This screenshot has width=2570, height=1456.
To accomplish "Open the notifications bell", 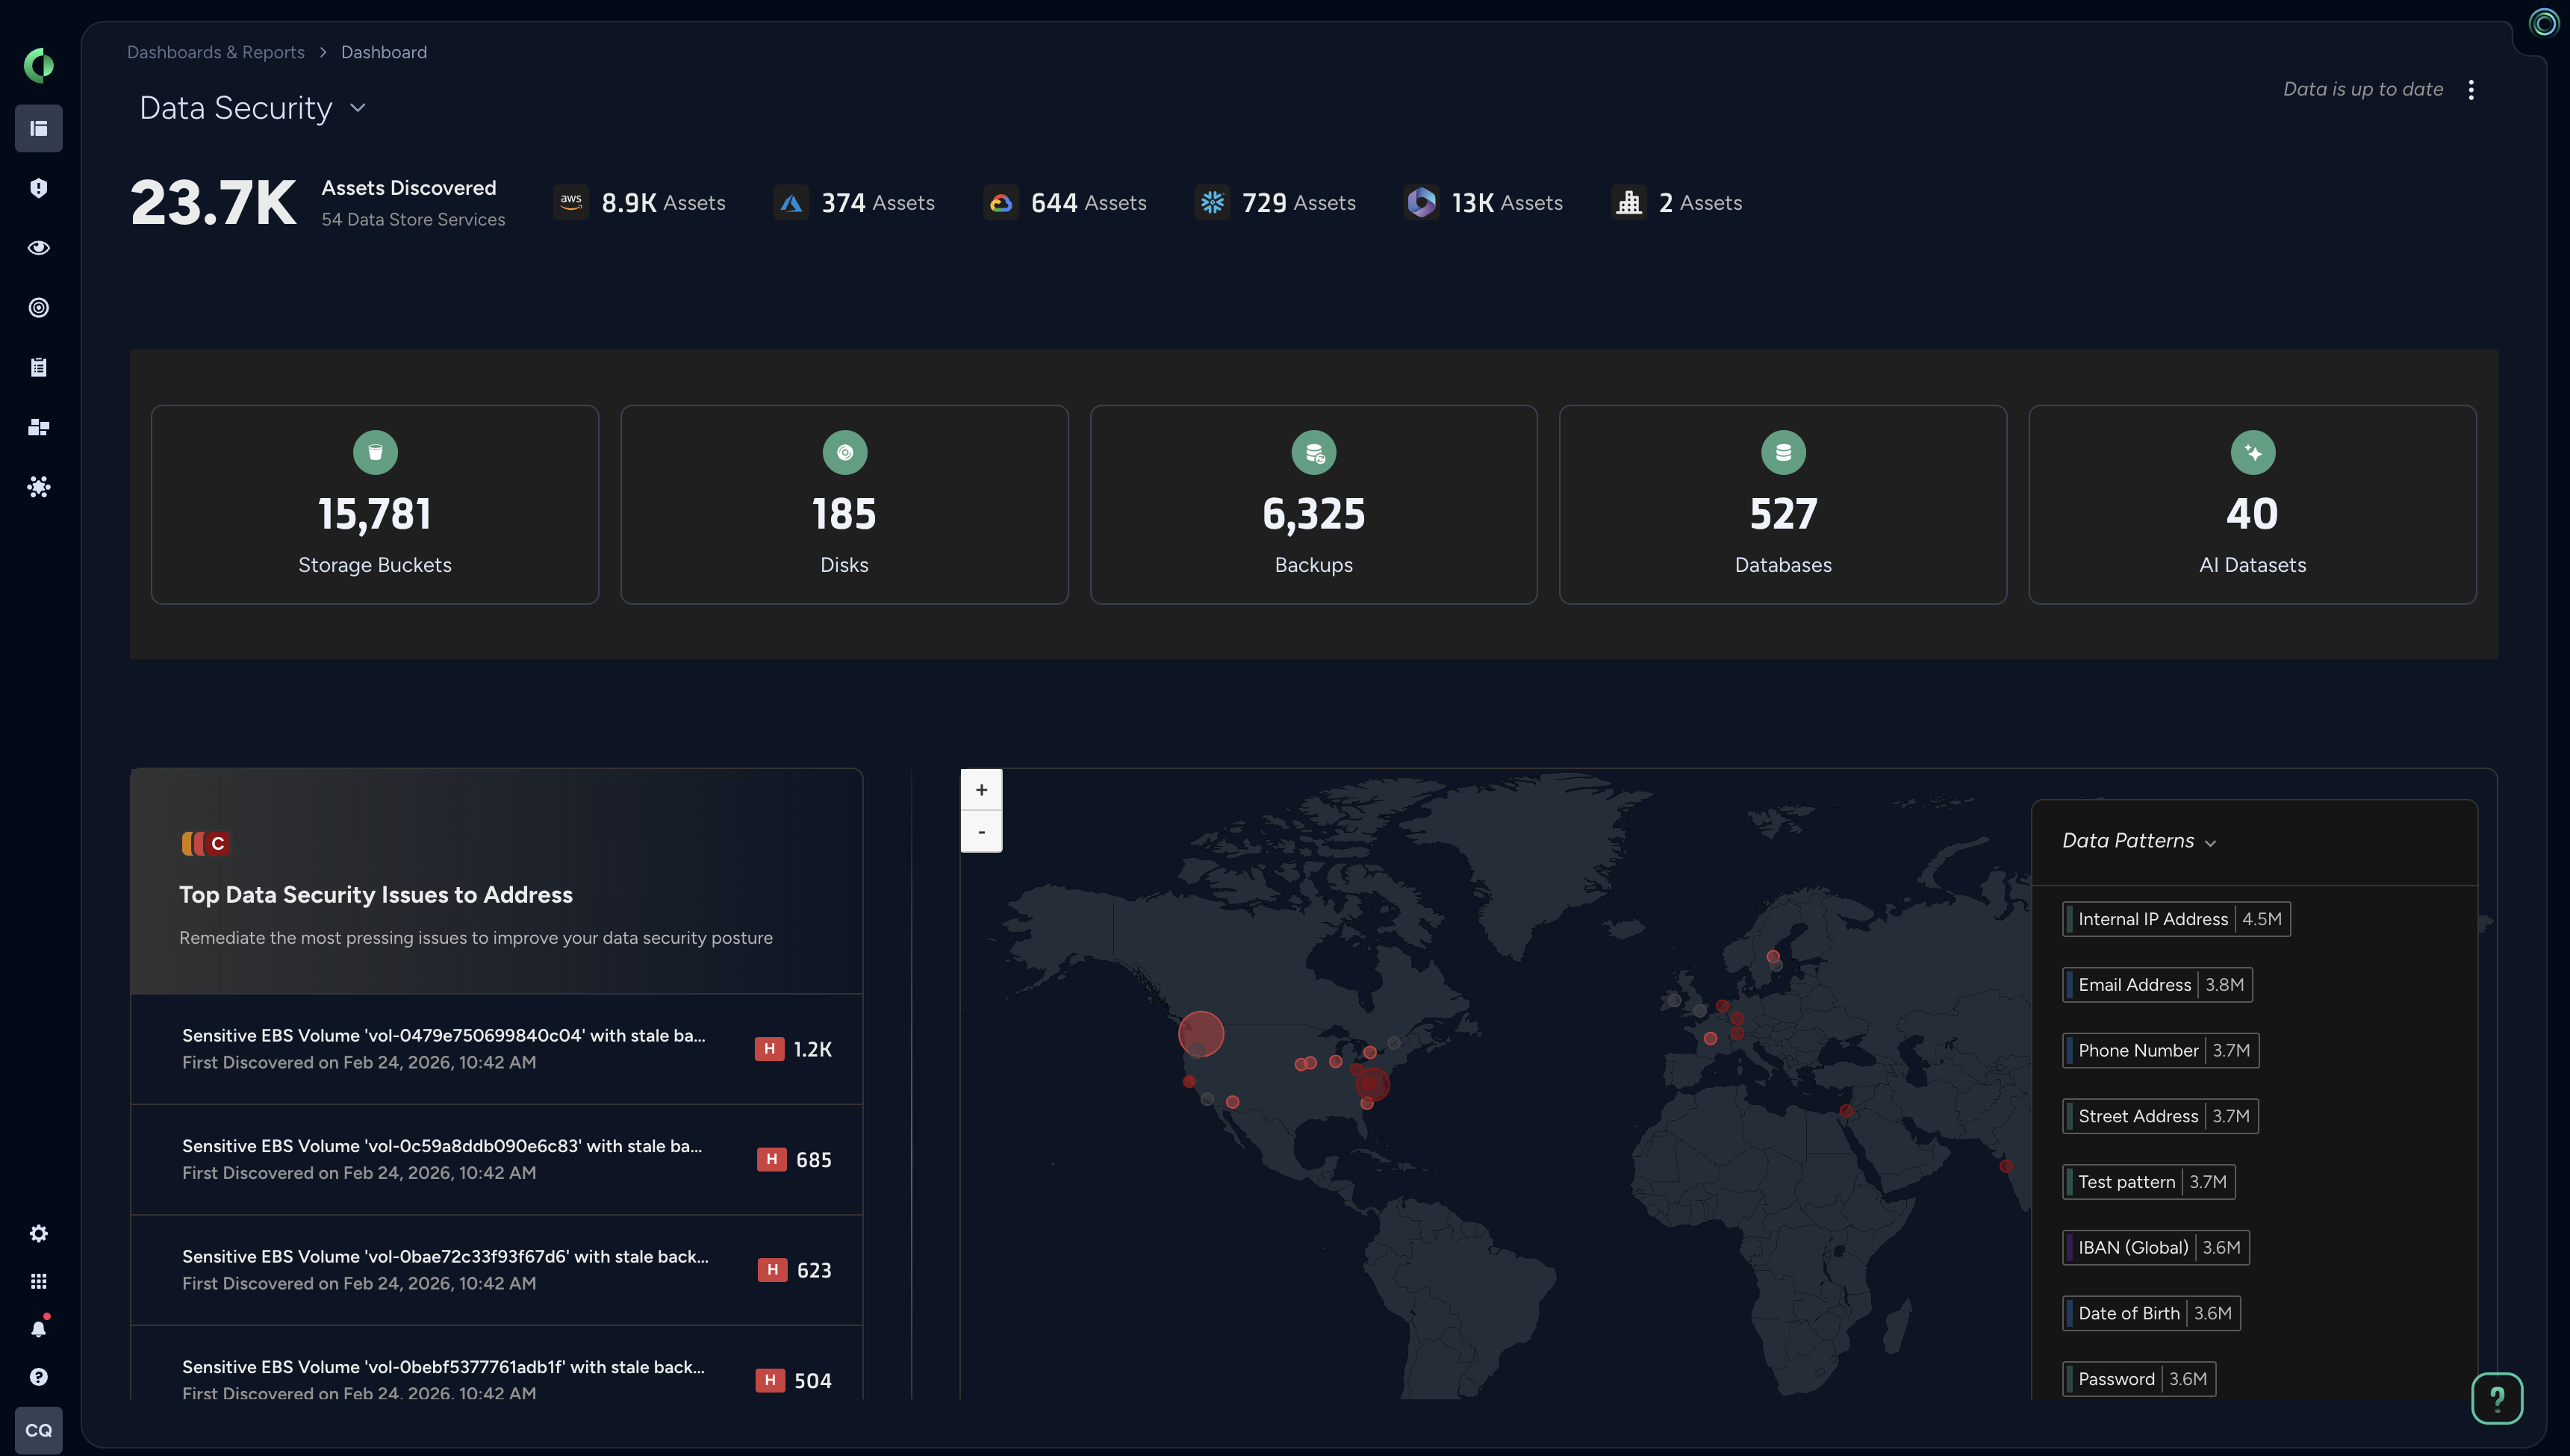I will tap(39, 1327).
